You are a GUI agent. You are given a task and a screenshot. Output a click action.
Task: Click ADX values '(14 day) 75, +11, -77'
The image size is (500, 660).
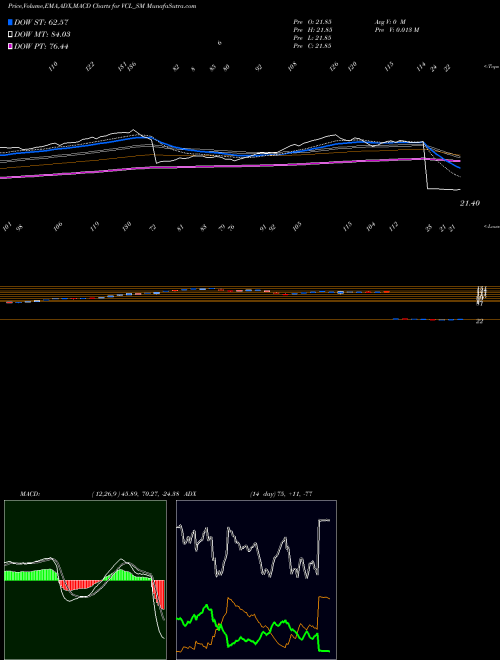280,494
